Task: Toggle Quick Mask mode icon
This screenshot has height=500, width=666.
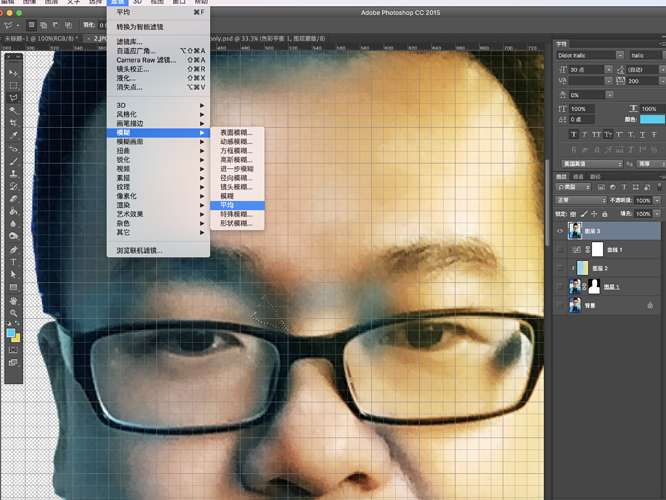Action: click(x=13, y=350)
